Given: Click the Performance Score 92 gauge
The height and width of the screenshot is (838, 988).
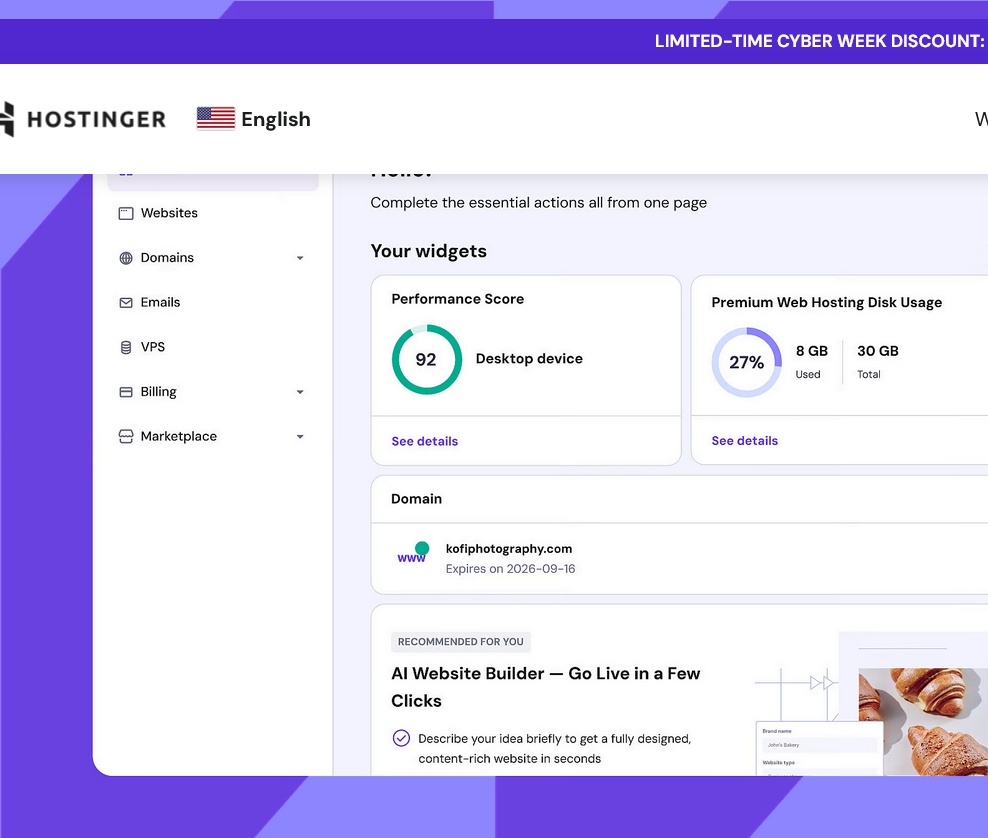Looking at the screenshot, I should [x=427, y=359].
